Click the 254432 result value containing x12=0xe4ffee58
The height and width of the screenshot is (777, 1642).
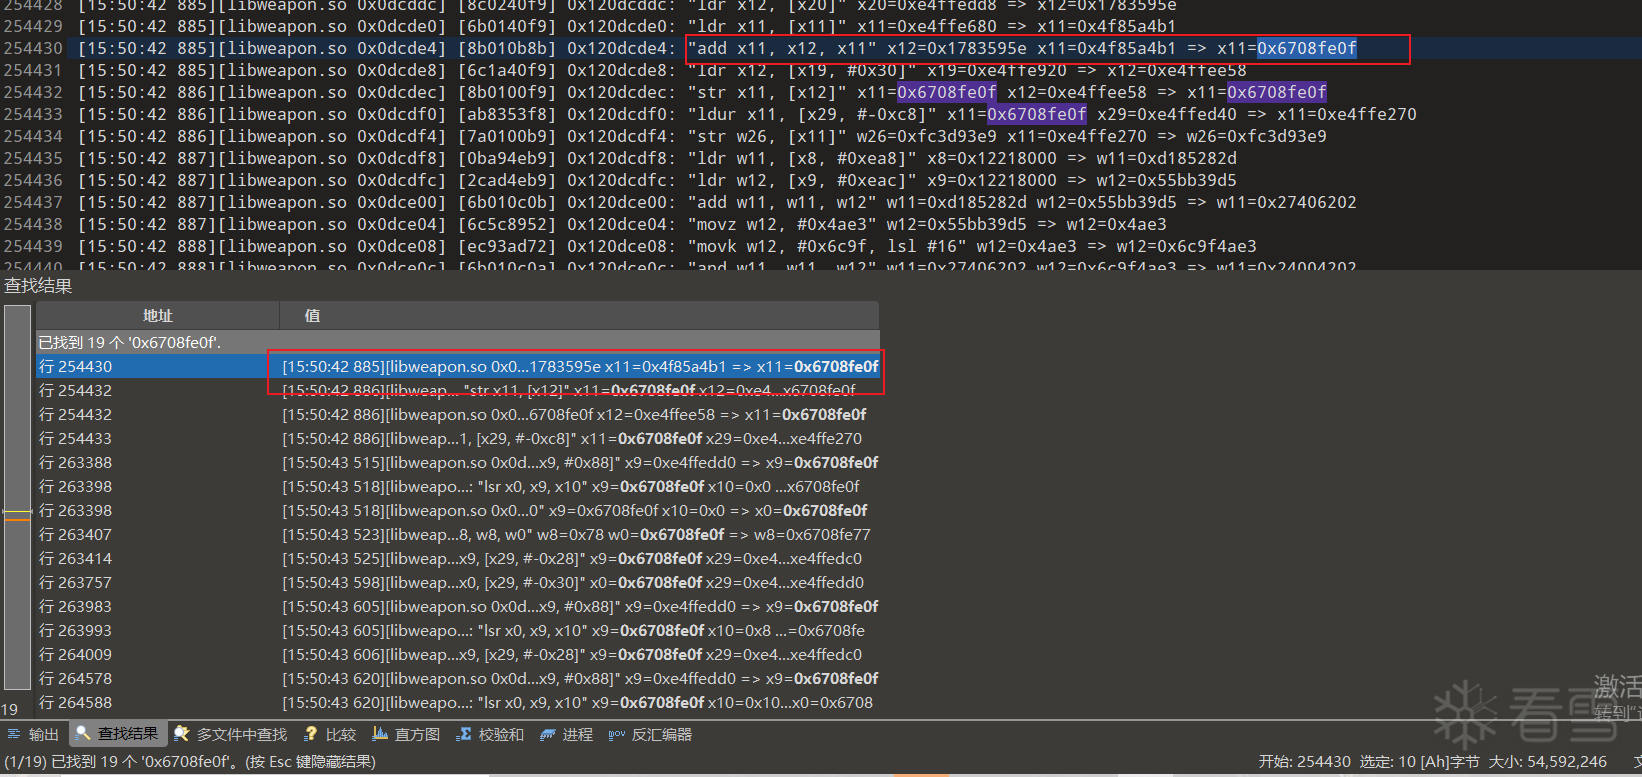(574, 414)
